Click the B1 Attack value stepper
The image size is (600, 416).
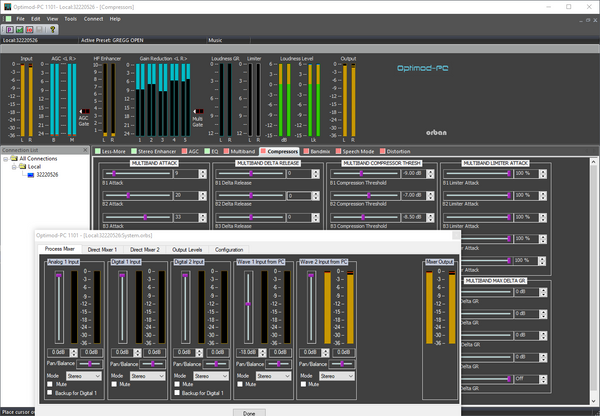(202, 174)
